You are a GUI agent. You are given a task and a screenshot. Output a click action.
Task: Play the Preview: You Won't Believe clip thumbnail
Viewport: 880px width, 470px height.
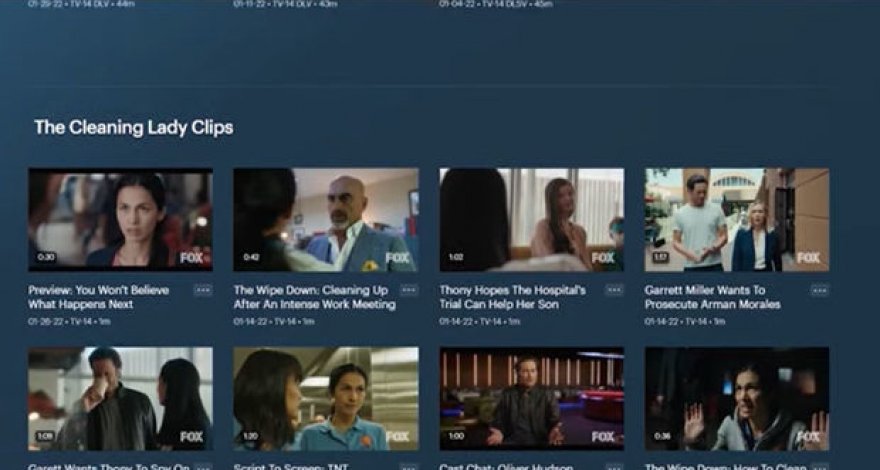(x=120, y=219)
